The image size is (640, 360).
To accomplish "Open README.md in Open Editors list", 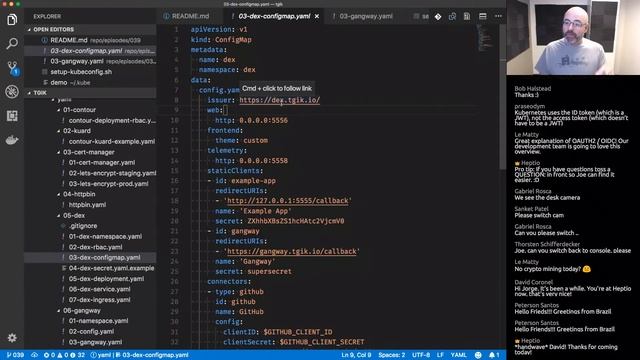I will pyautogui.click(x=90, y=40).
